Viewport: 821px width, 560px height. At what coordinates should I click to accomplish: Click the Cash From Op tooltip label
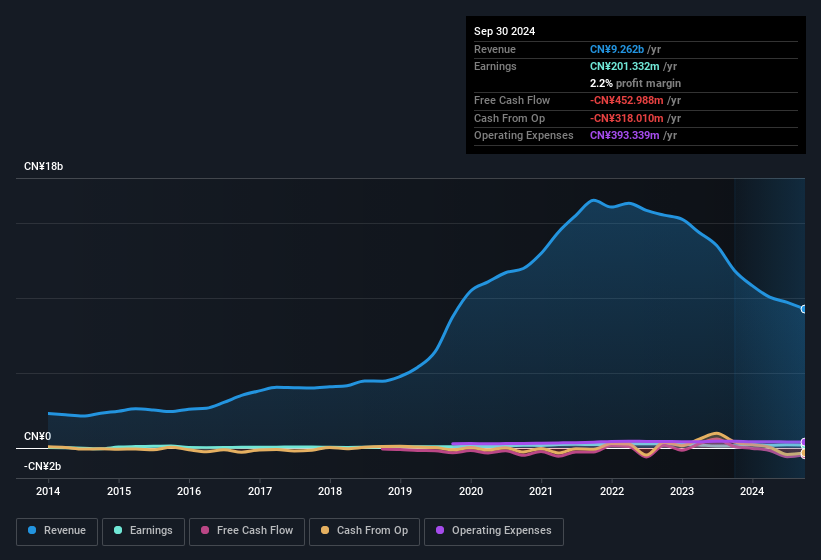coord(509,118)
